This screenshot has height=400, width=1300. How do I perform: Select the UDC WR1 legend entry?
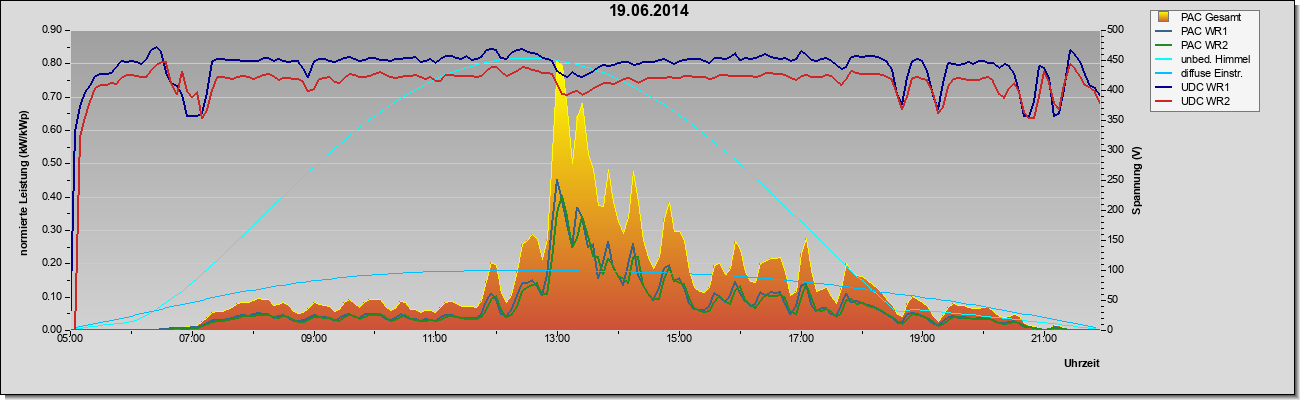click(x=1206, y=87)
